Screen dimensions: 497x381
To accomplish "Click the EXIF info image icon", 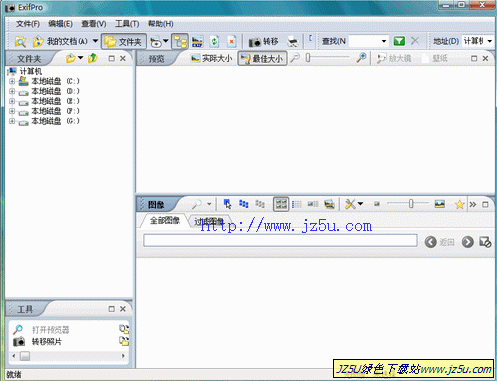I will click(197, 41).
